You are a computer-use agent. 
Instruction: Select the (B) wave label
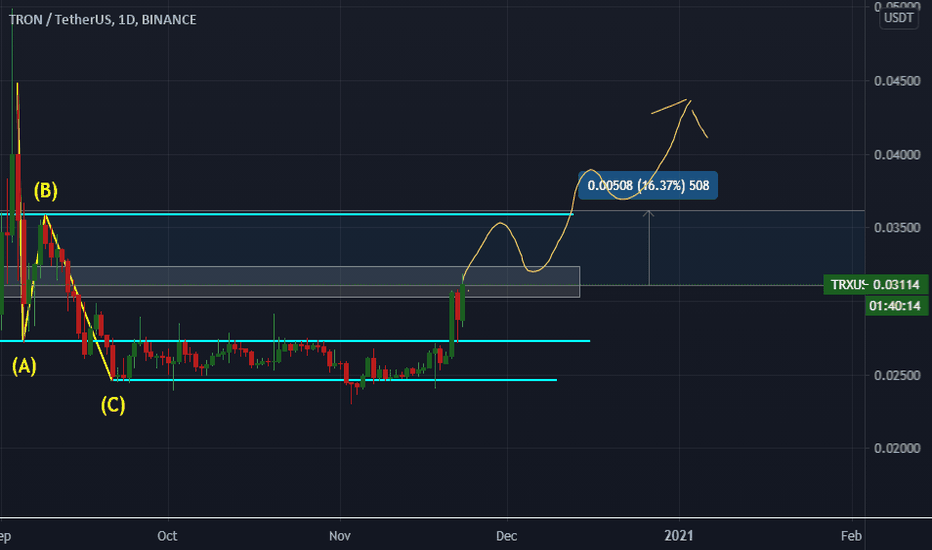coord(46,190)
